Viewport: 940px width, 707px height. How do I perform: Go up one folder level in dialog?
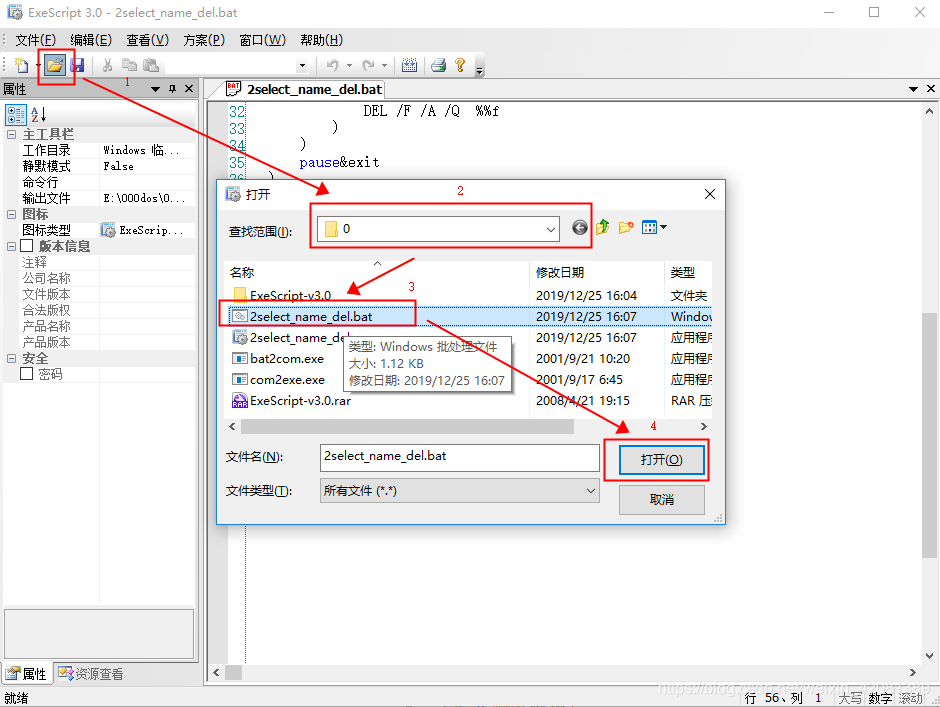pyautogui.click(x=602, y=227)
